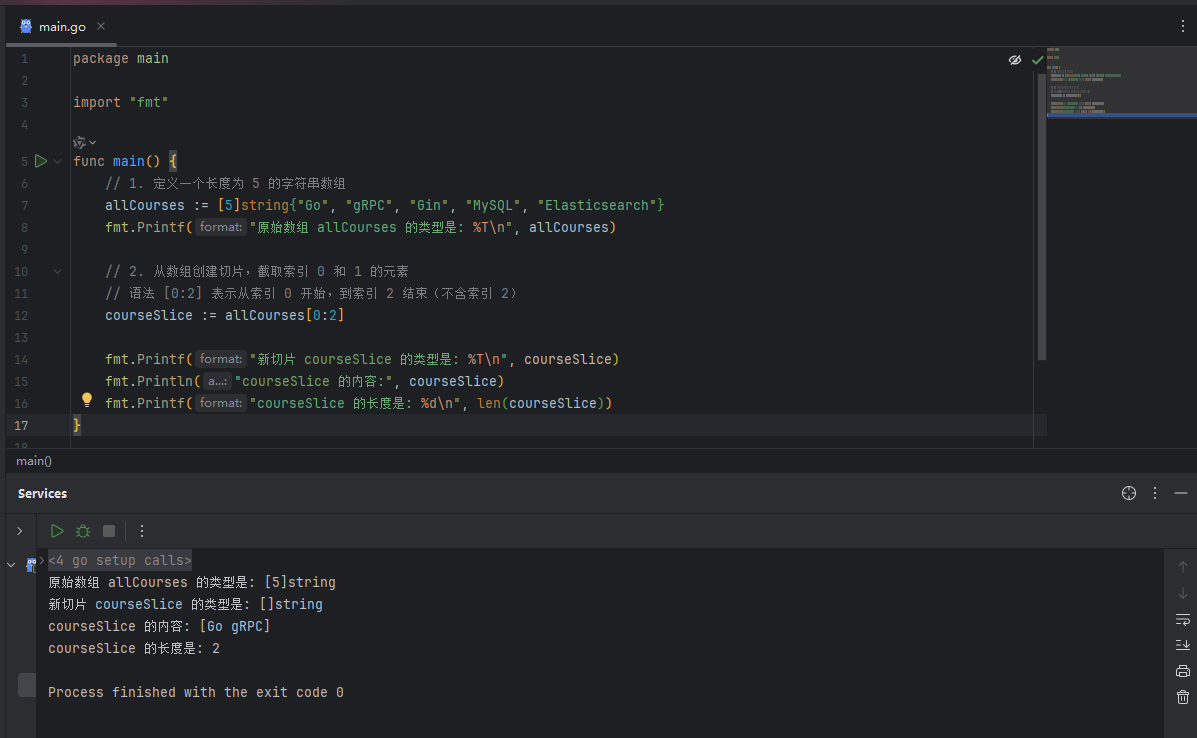The image size is (1197, 738).
Task: Fold the comment block at line 10
Action: pyautogui.click(x=57, y=272)
